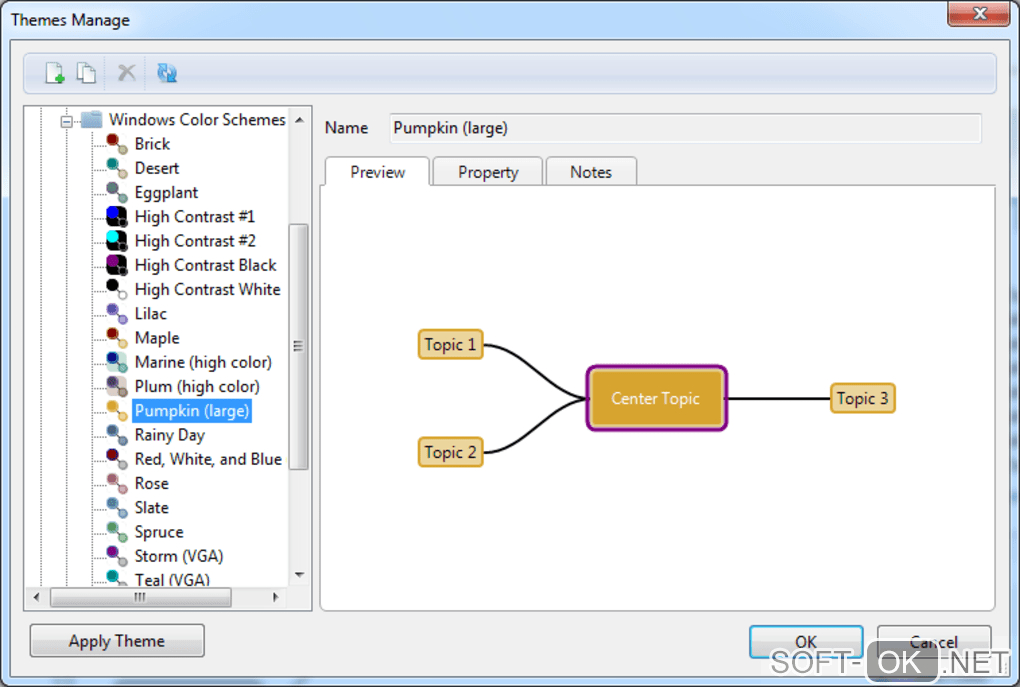Image resolution: width=1020 pixels, height=687 pixels.
Task: Click the Topic 2 preview node
Action: 450,451
